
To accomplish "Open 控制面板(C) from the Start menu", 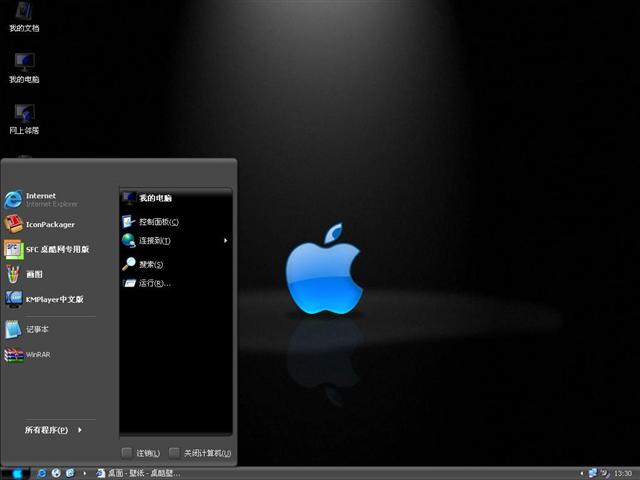I will pyautogui.click(x=150, y=222).
